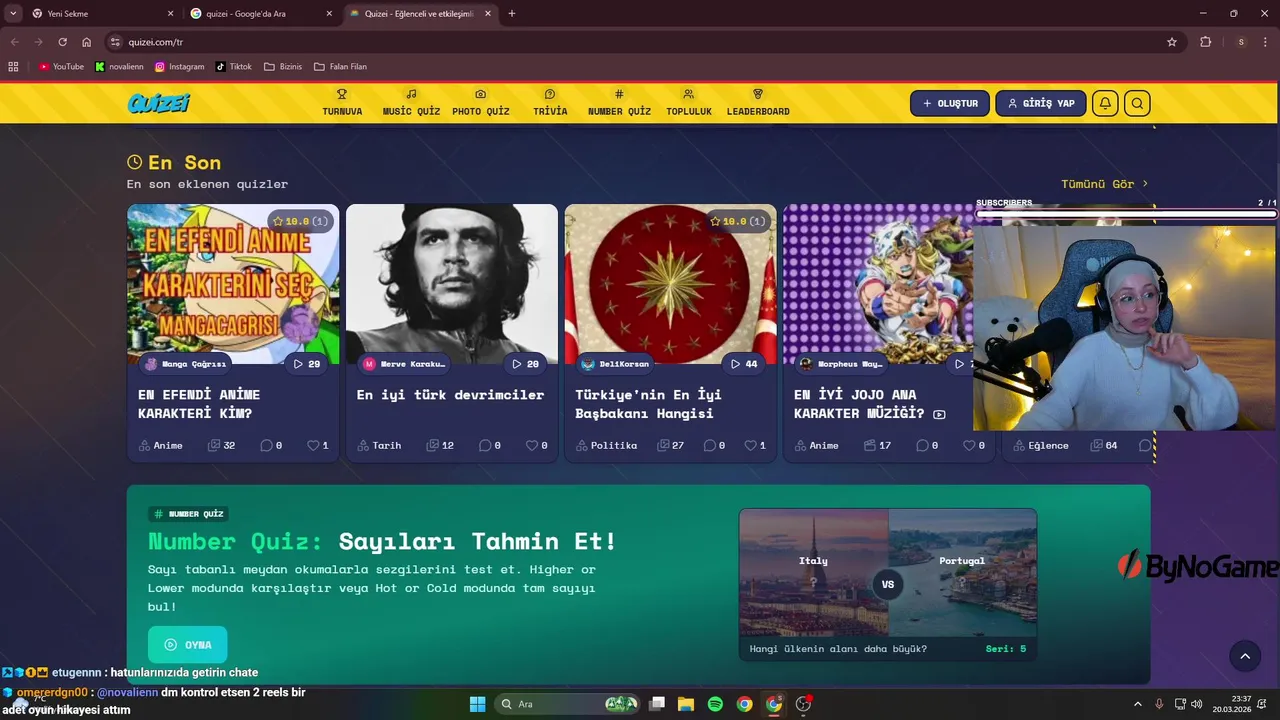Click the Tarih category tag
Screen dimensions: 1280x720
click(380, 445)
